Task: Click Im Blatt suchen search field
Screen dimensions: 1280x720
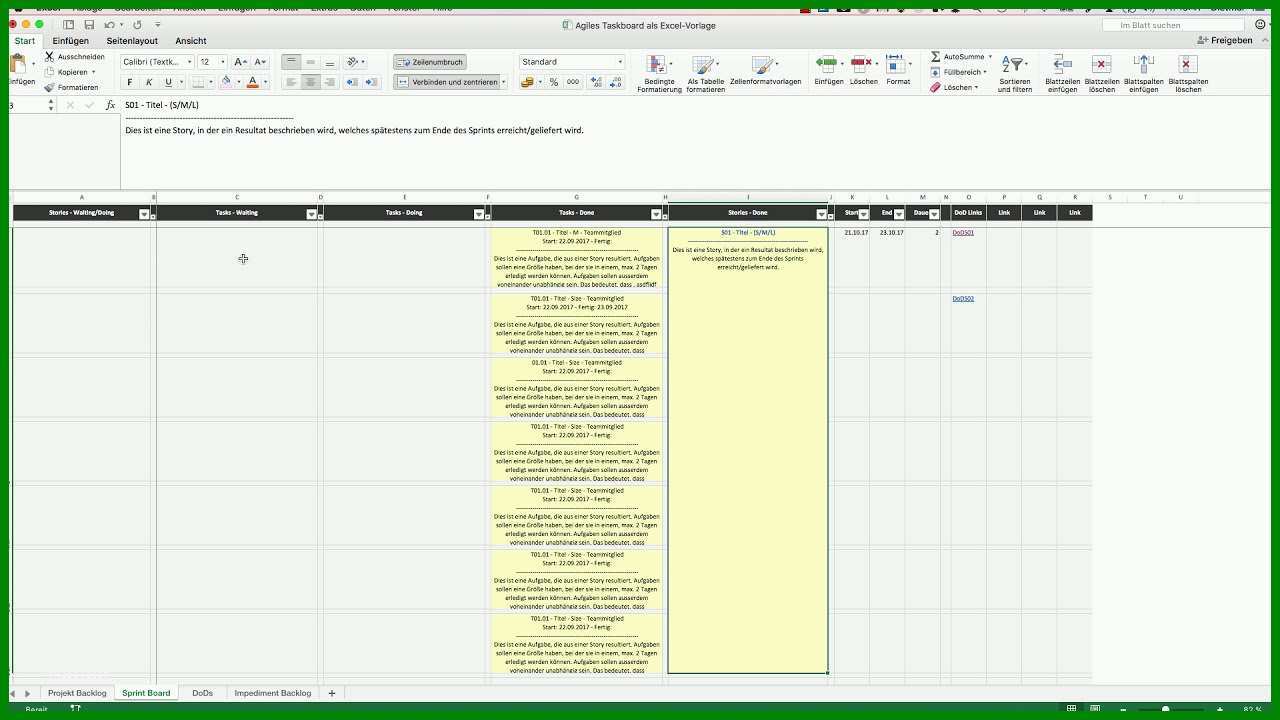Action: click(1171, 25)
